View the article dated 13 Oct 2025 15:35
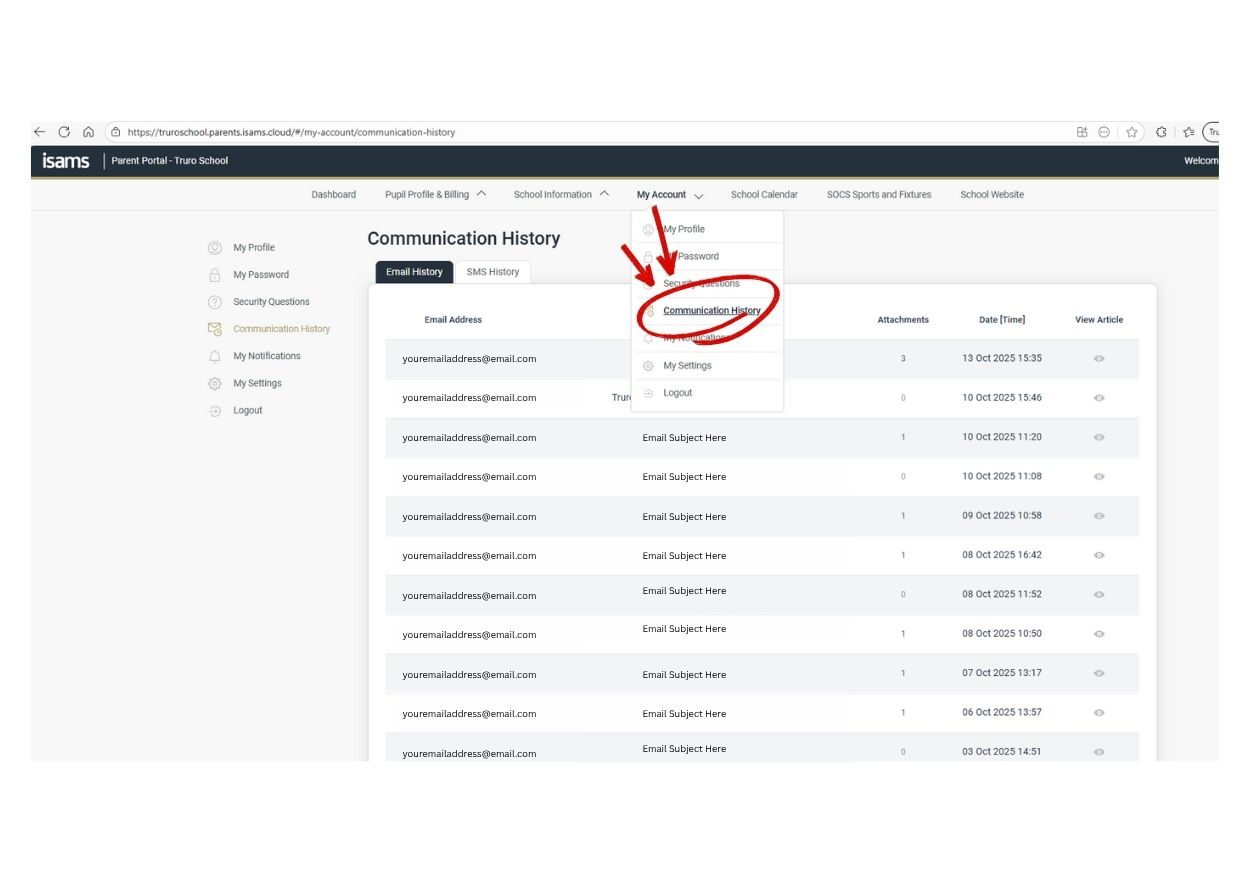Viewport: 1250px width, 884px height. (1099, 358)
